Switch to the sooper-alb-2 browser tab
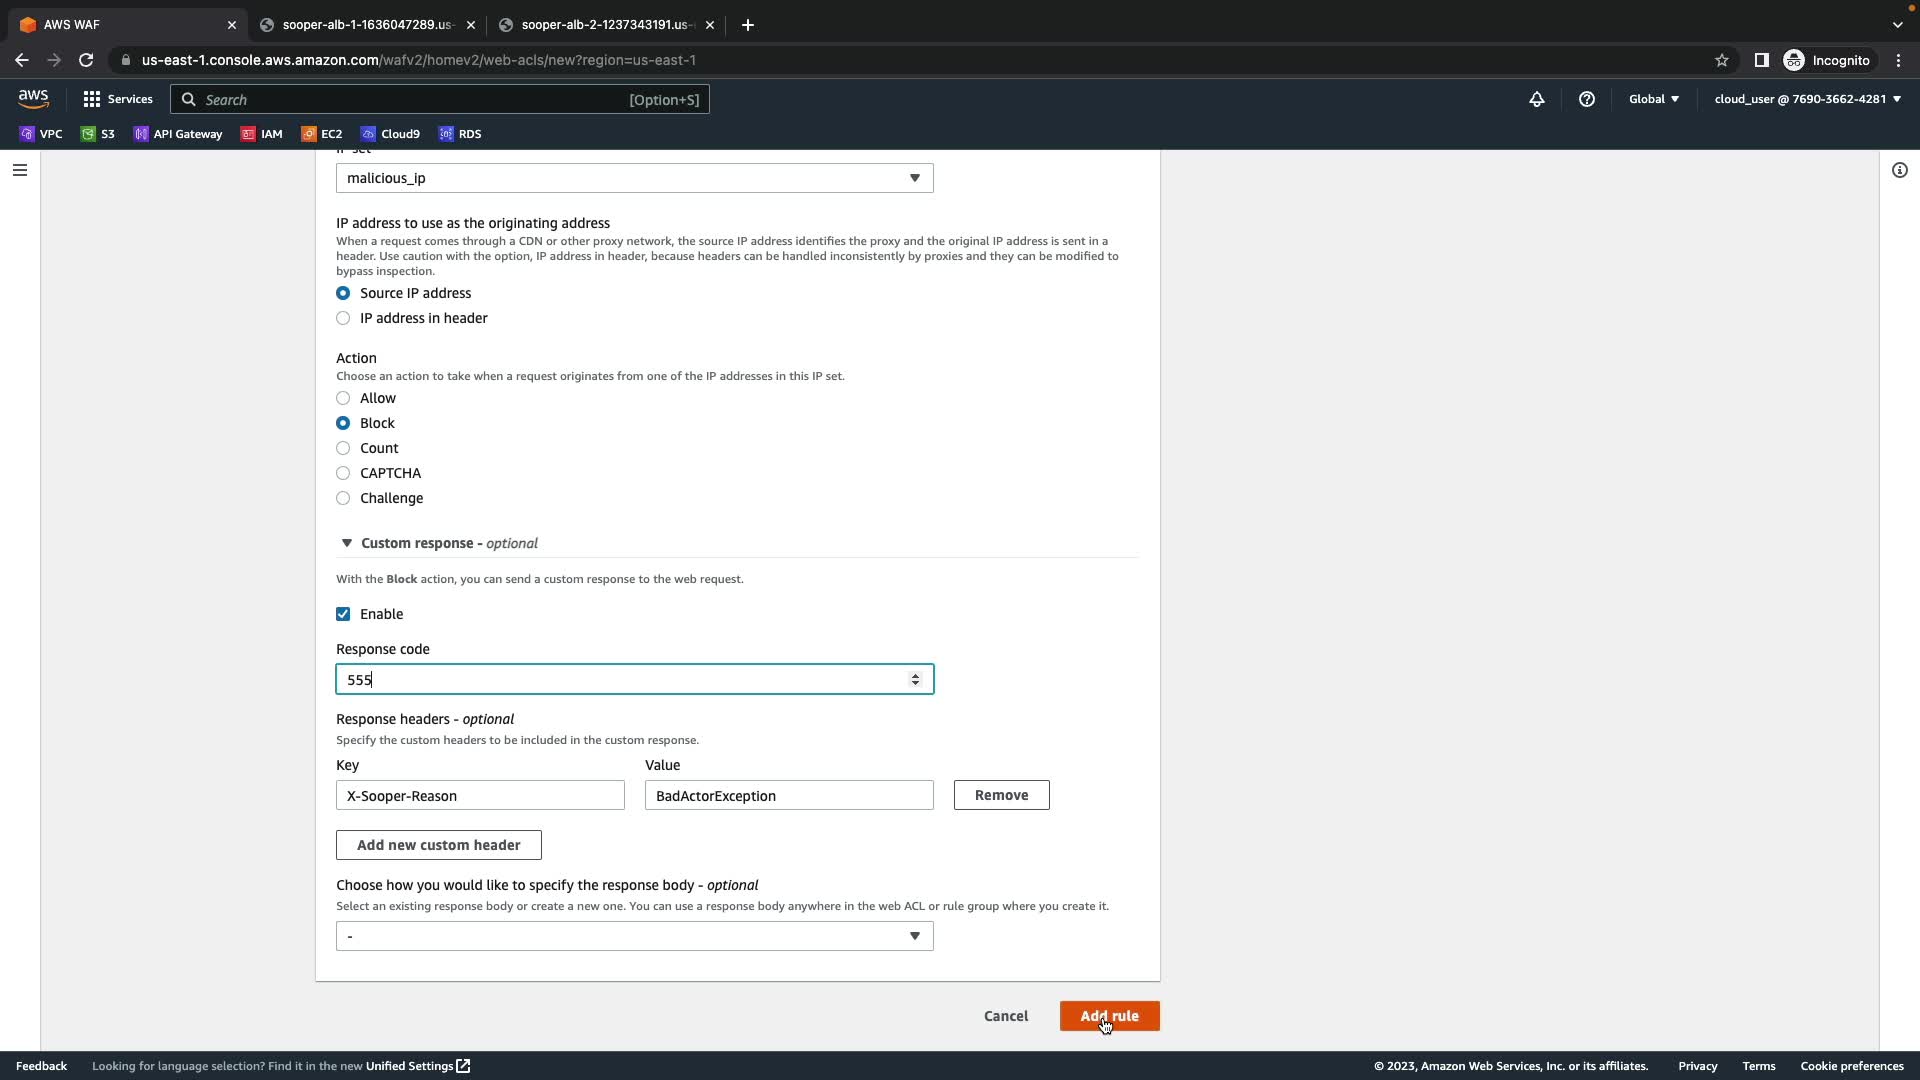 tap(603, 25)
